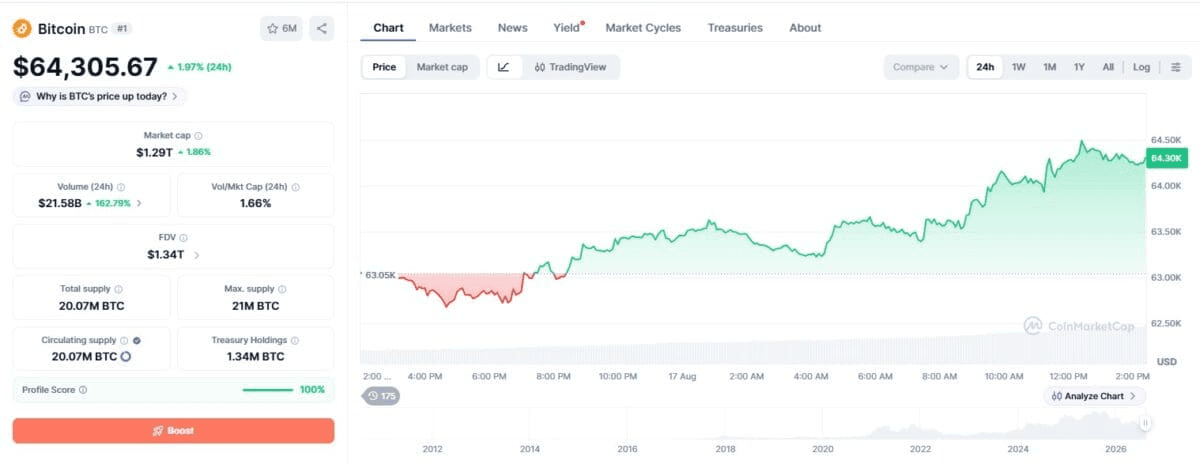
Task: Click the 175 history counter badge
Action: point(381,396)
